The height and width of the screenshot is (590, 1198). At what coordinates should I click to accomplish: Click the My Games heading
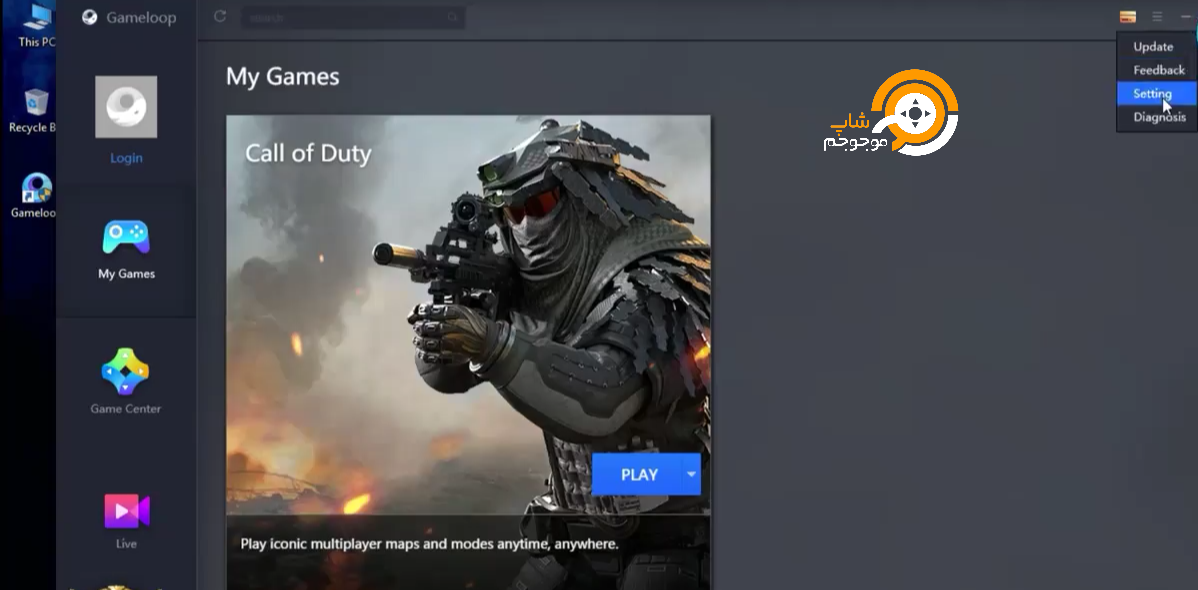click(283, 76)
